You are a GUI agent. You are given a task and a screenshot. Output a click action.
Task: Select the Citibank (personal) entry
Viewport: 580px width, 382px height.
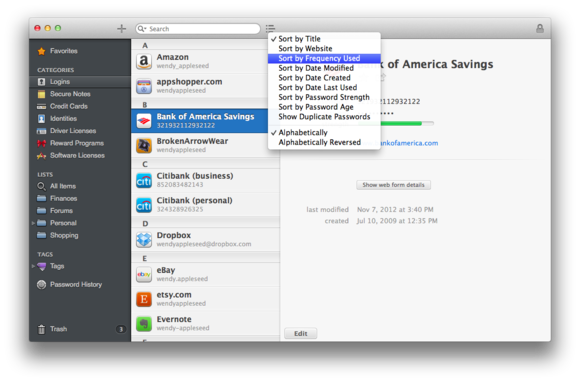point(206,204)
